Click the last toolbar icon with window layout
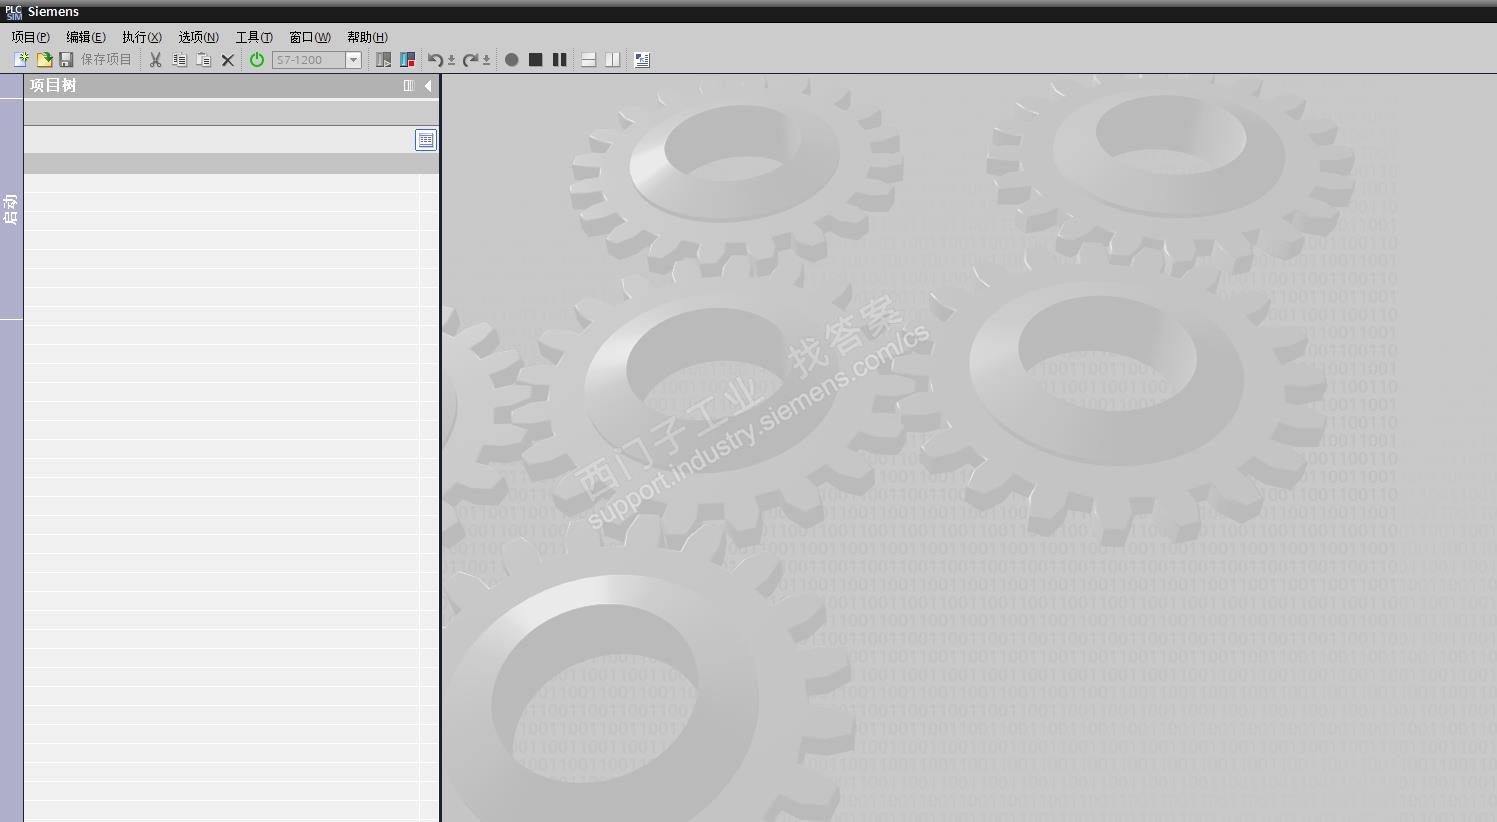The height and width of the screenshot is (822, 1497). coord(642,60)
